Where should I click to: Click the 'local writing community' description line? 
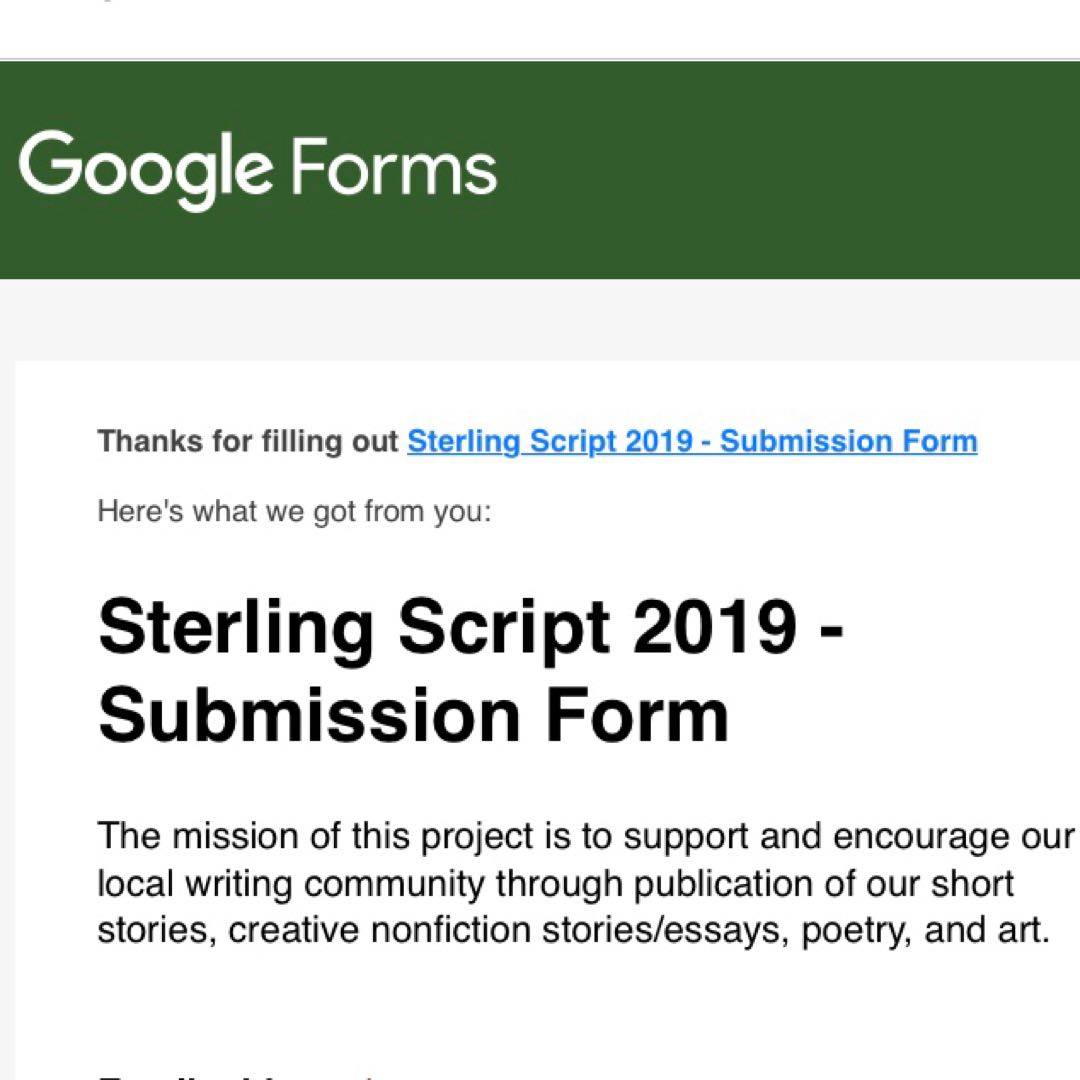pyautogui.click(x=555, y=883)
